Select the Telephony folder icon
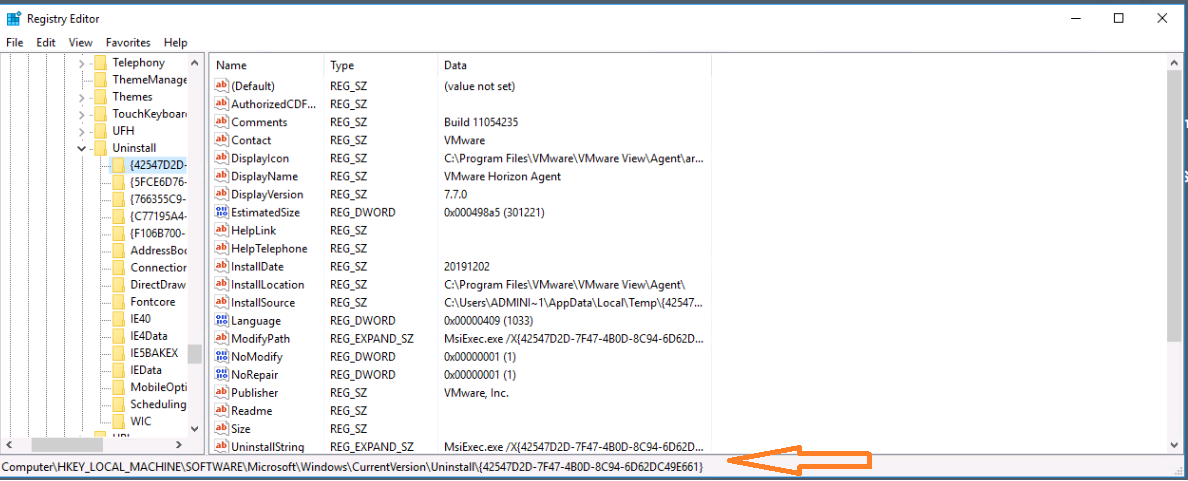 point(100,63)
